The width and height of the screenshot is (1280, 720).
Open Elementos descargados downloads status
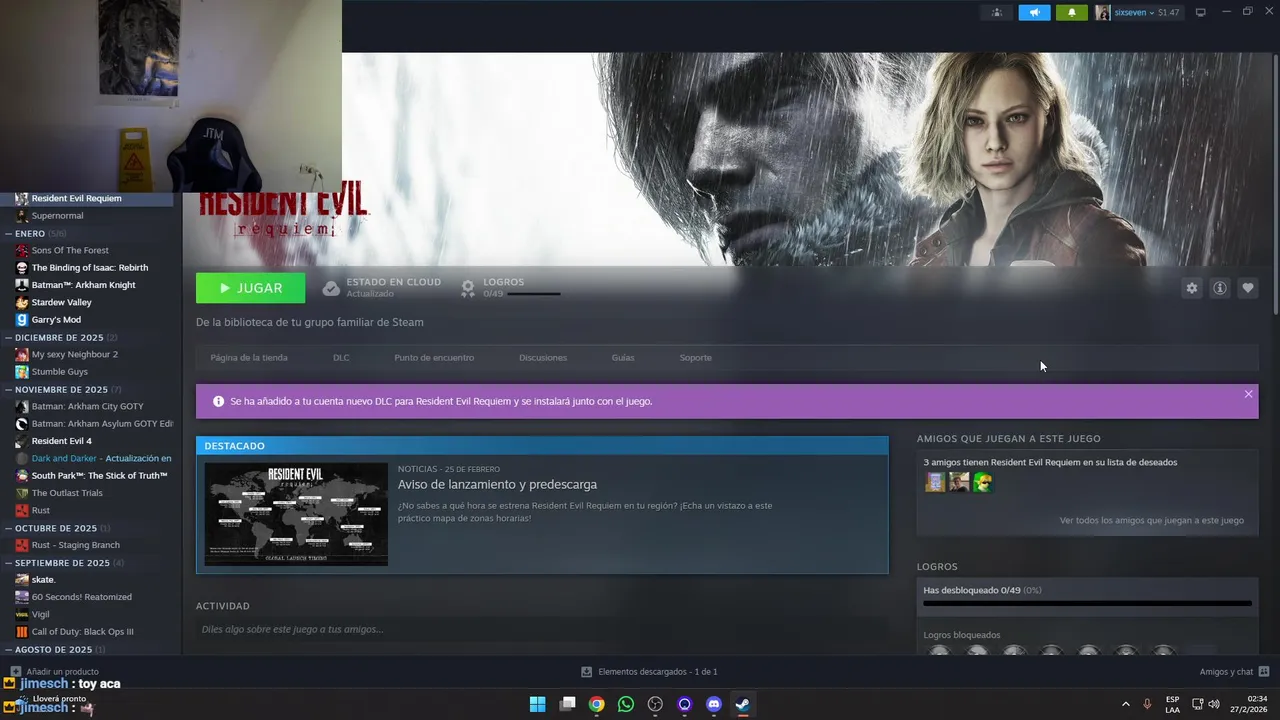pos(650,672)
